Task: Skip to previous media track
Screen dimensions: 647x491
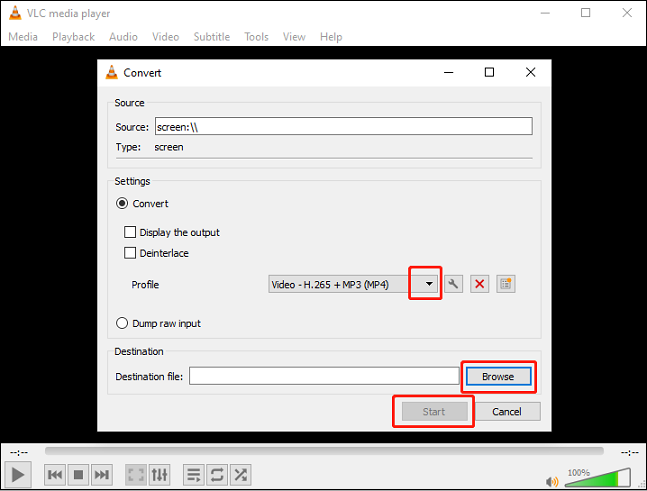Action: [55, 474]
